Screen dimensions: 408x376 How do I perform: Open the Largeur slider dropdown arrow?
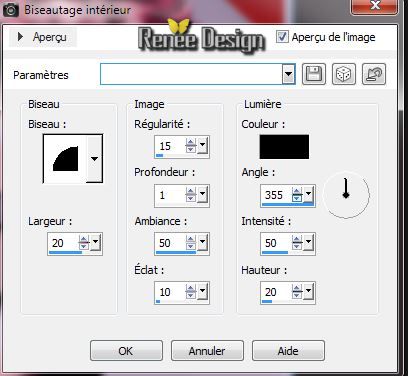[96, 243]
